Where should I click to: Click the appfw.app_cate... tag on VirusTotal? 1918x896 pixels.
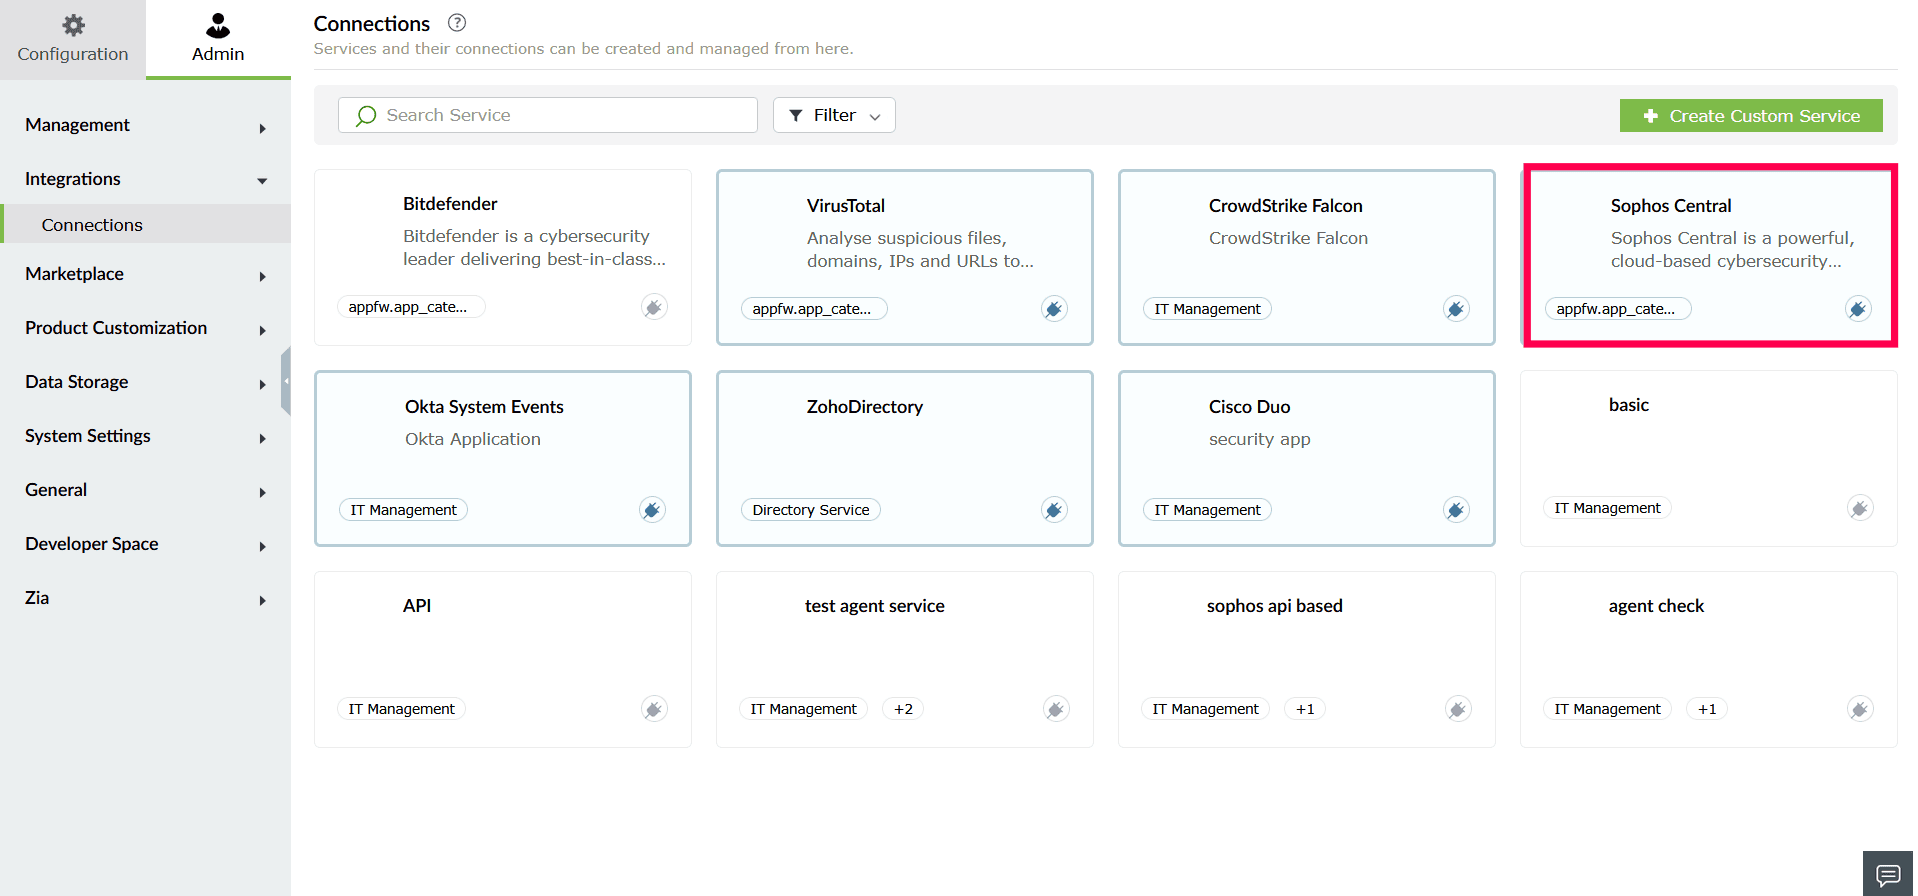pyautogui.click(x=814, y=309)
